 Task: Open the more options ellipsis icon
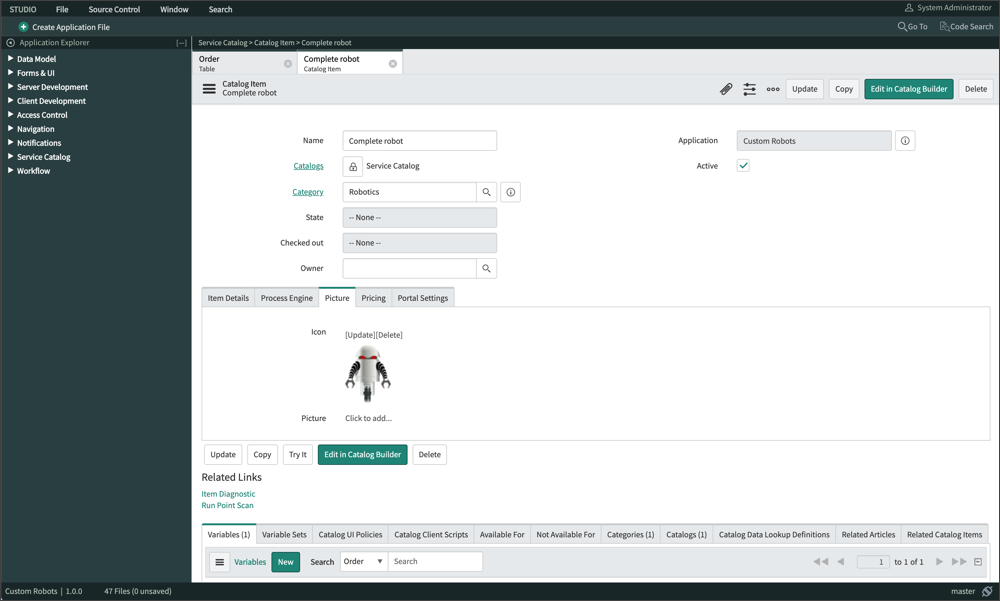[772, 89]
